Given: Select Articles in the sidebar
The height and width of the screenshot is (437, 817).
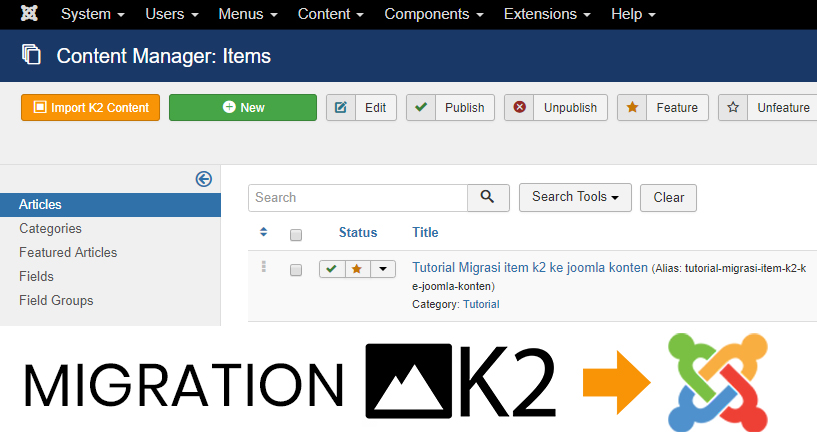Looking at the screenshot, I should coord(110,205).
